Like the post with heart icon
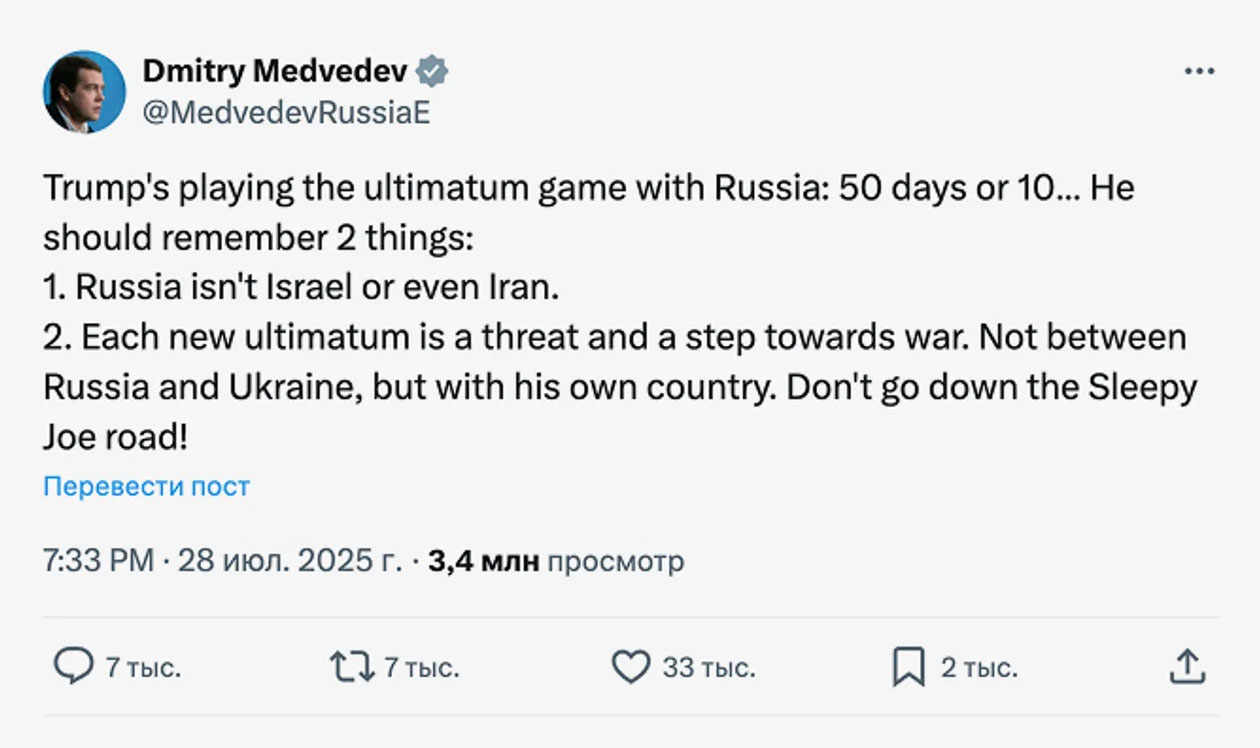This screenshot has width=1260, height=748. pyautogui.click(x=630, y=667)
